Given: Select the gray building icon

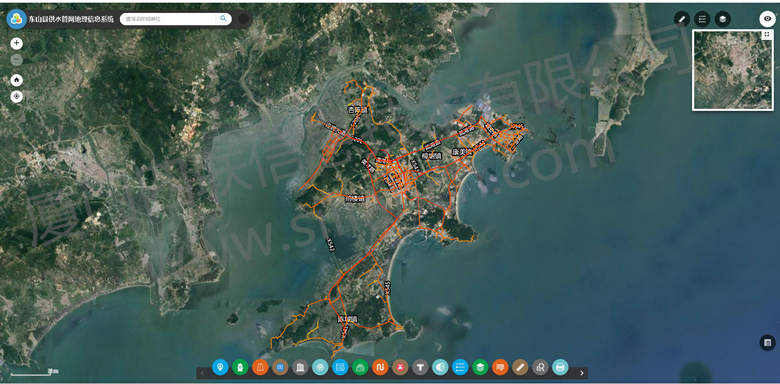Looking at the screenshot, I should click(300, 368).
